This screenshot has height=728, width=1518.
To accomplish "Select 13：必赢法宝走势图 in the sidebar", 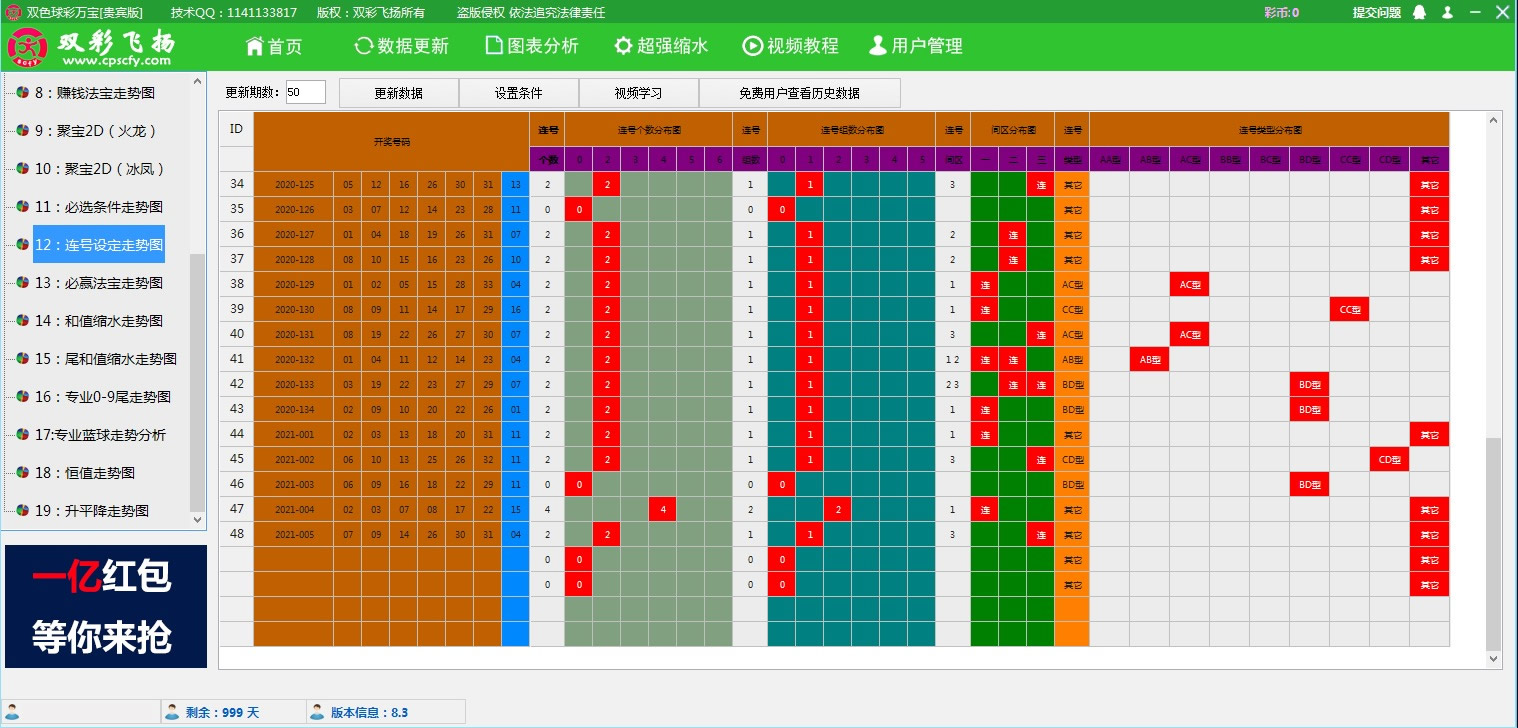I will coord(98,283).
